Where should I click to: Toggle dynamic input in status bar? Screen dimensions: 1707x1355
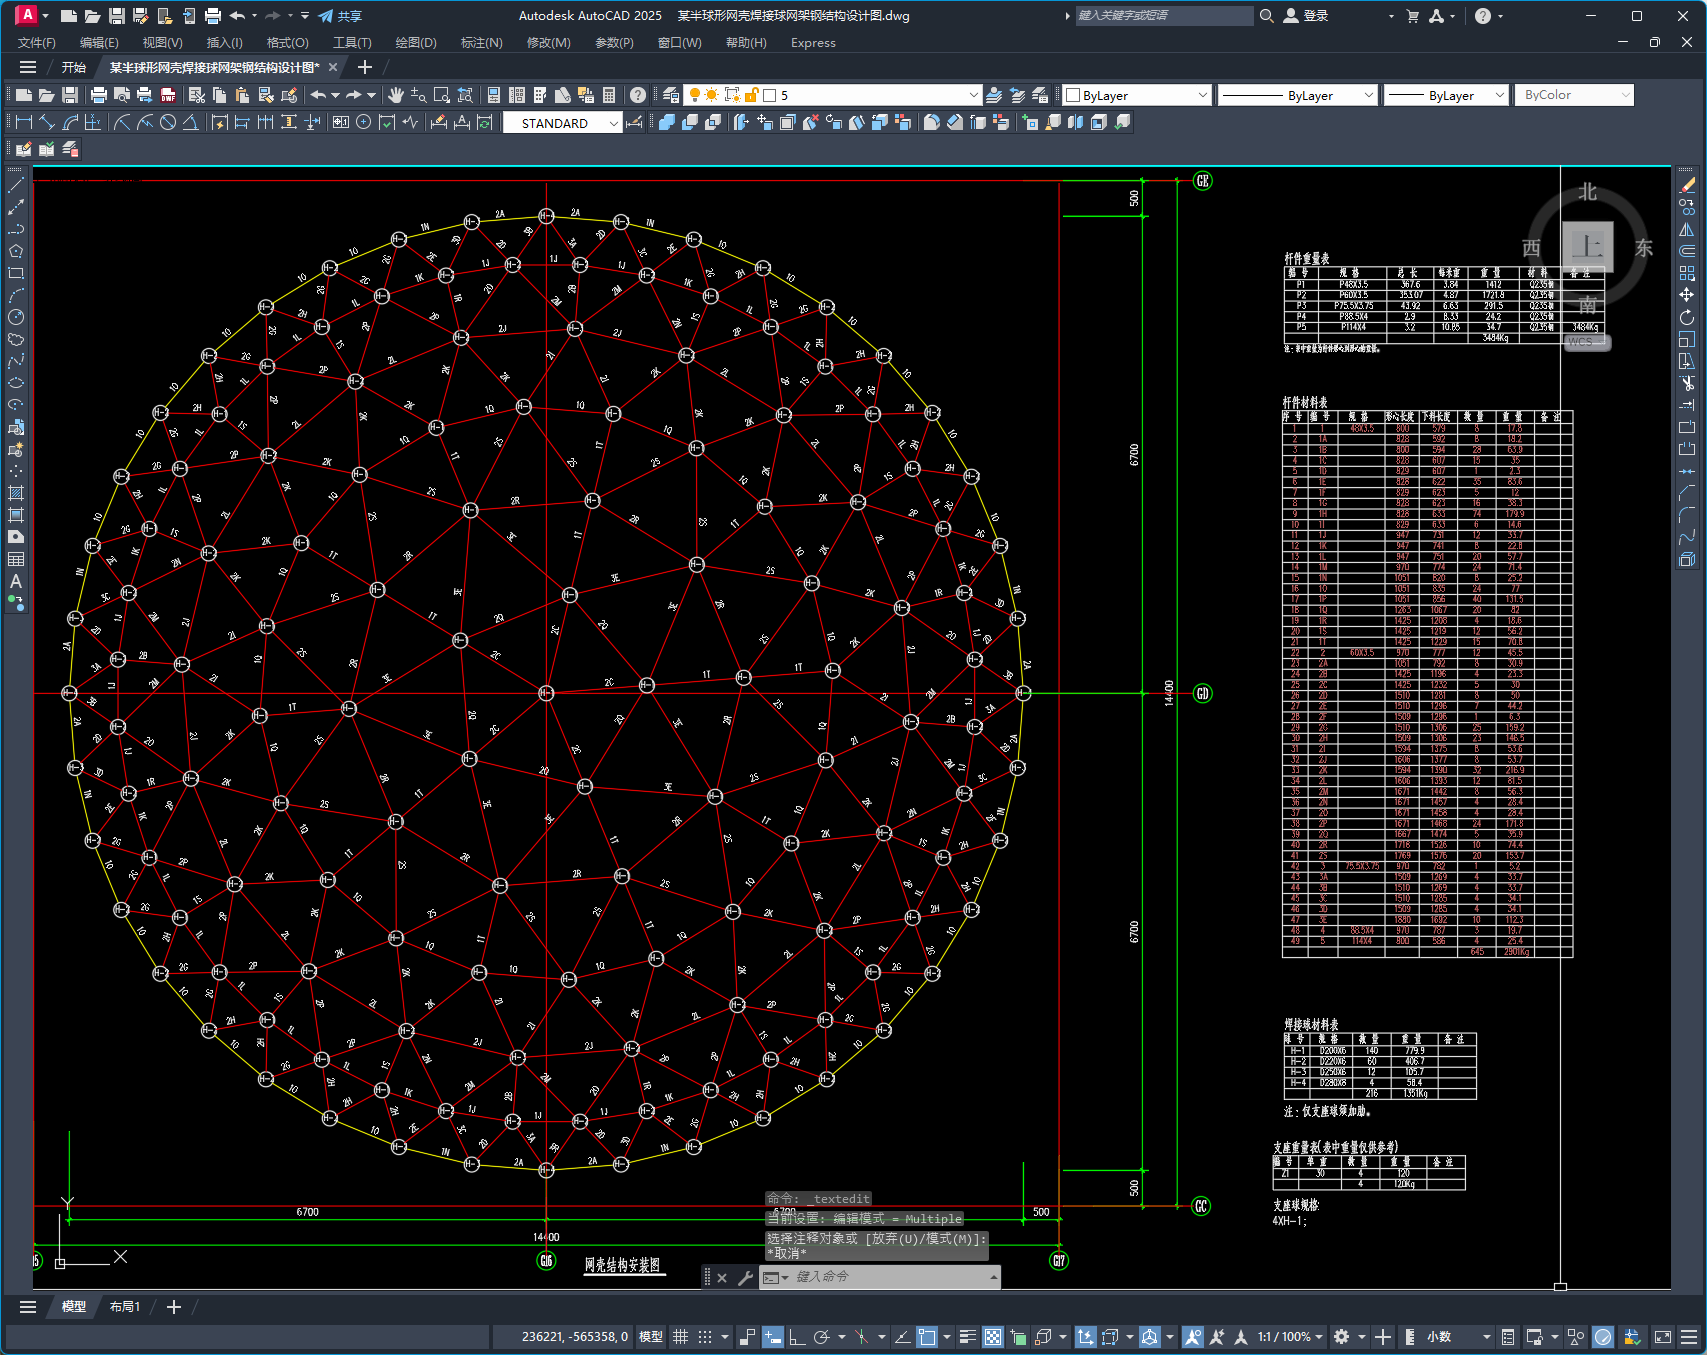[772, 1337]
